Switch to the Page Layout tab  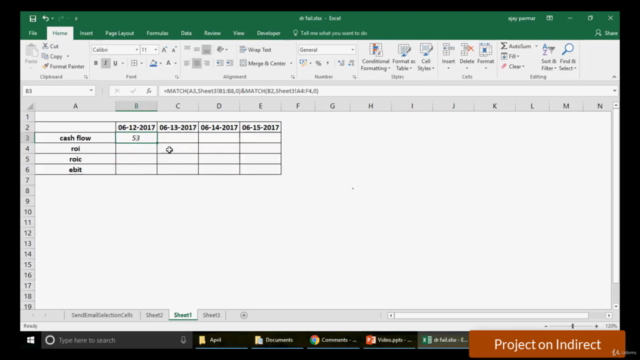coord(120,33)
